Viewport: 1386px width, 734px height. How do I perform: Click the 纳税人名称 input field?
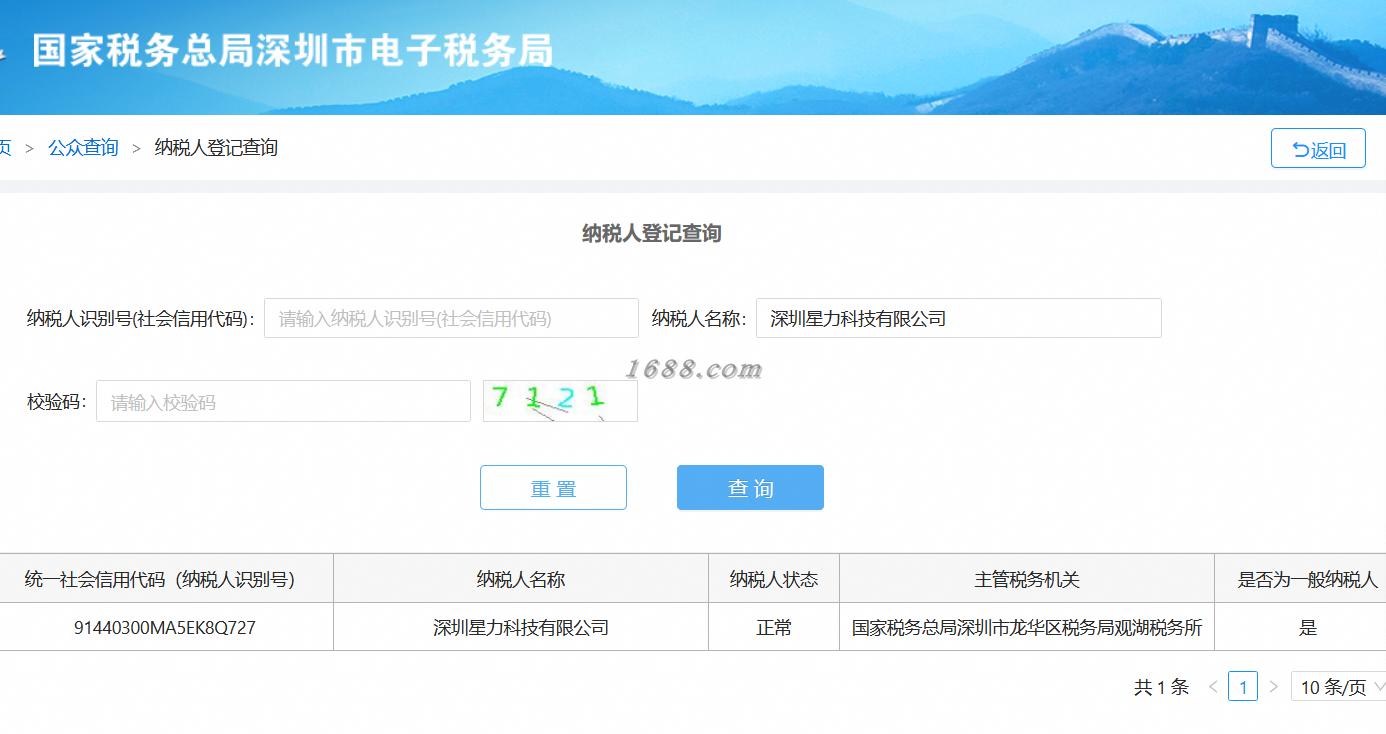(959, 318)
